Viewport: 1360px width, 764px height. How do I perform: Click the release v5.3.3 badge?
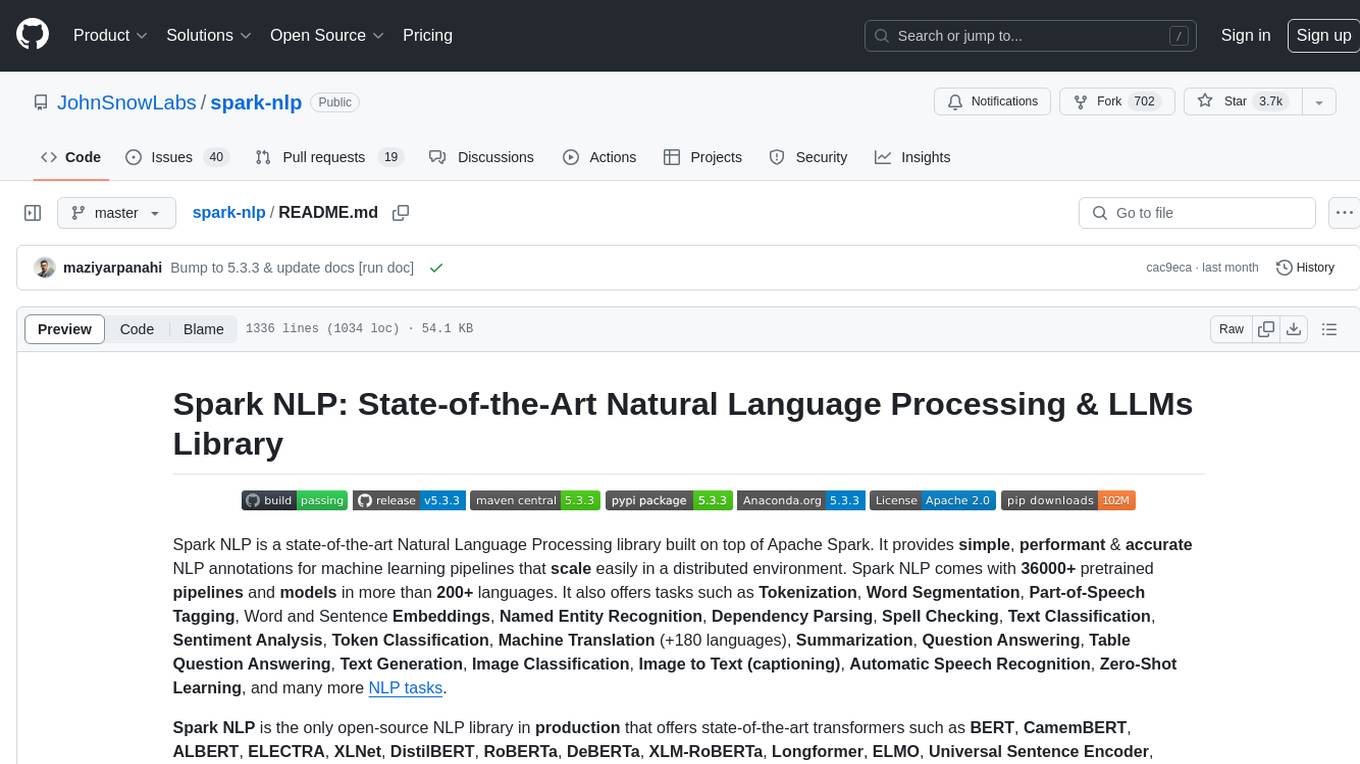point(409,500)
